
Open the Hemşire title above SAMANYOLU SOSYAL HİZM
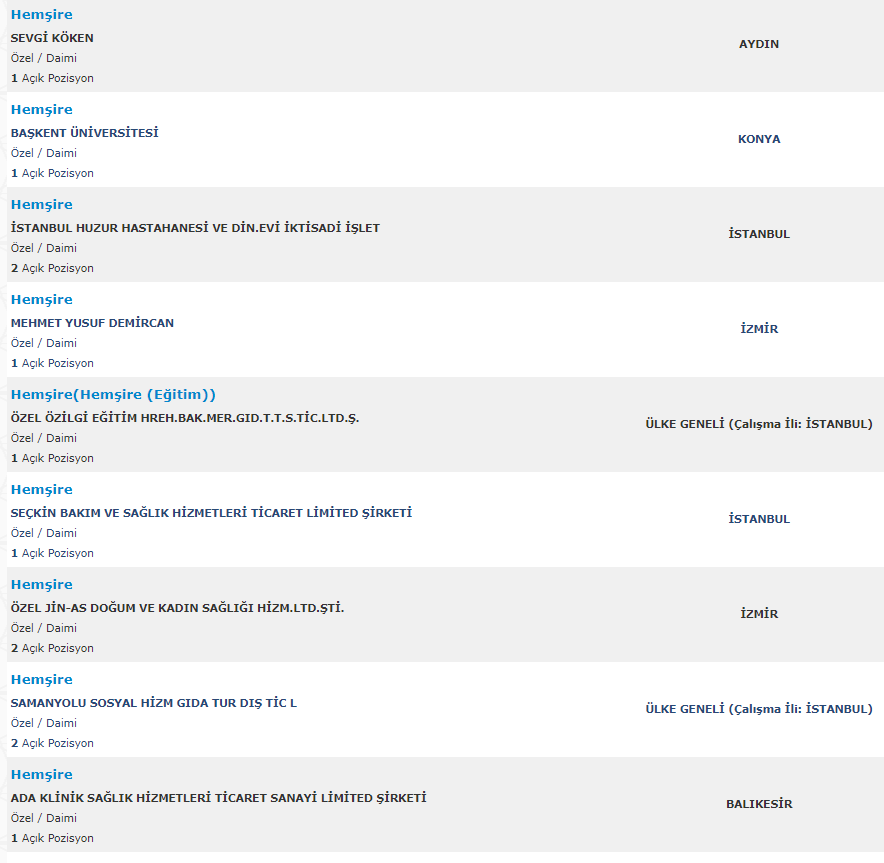[41, 680]
